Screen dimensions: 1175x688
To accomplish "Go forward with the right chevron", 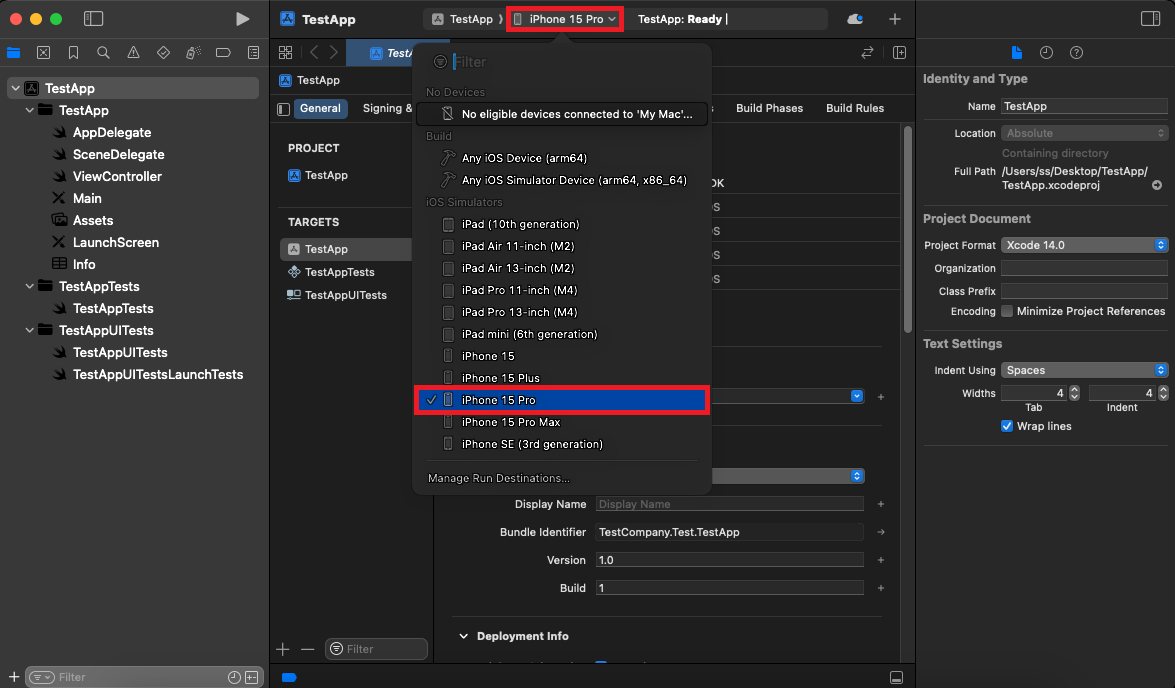I will (333, 52).
